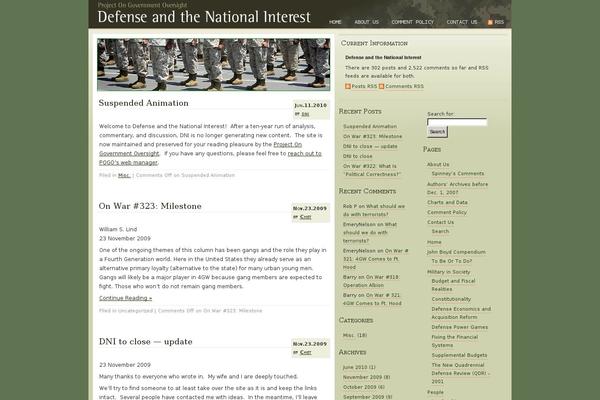Open the CONTACT US menu item
Image resolution: width=600 pixels, height=400 pixels.
click(x=462, y=22)
